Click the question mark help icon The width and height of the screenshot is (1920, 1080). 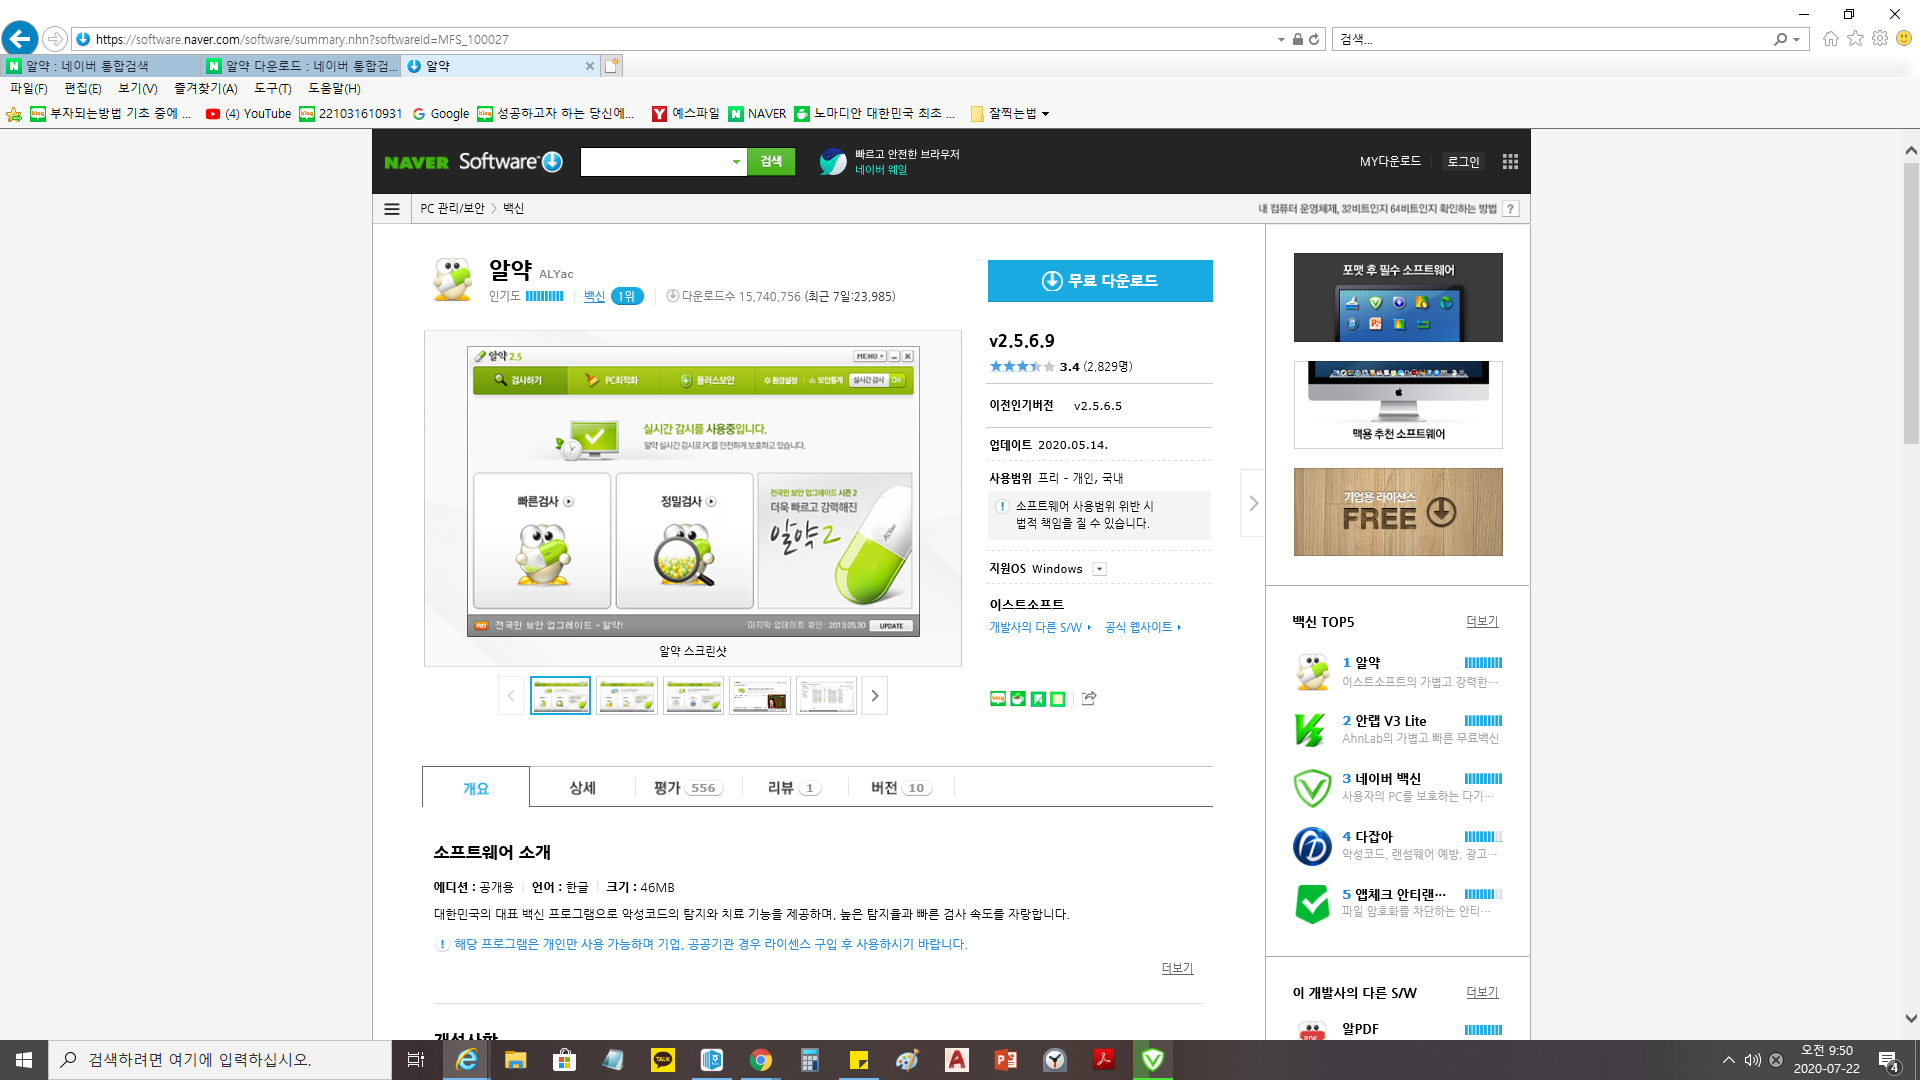[x=1511, y=209]
